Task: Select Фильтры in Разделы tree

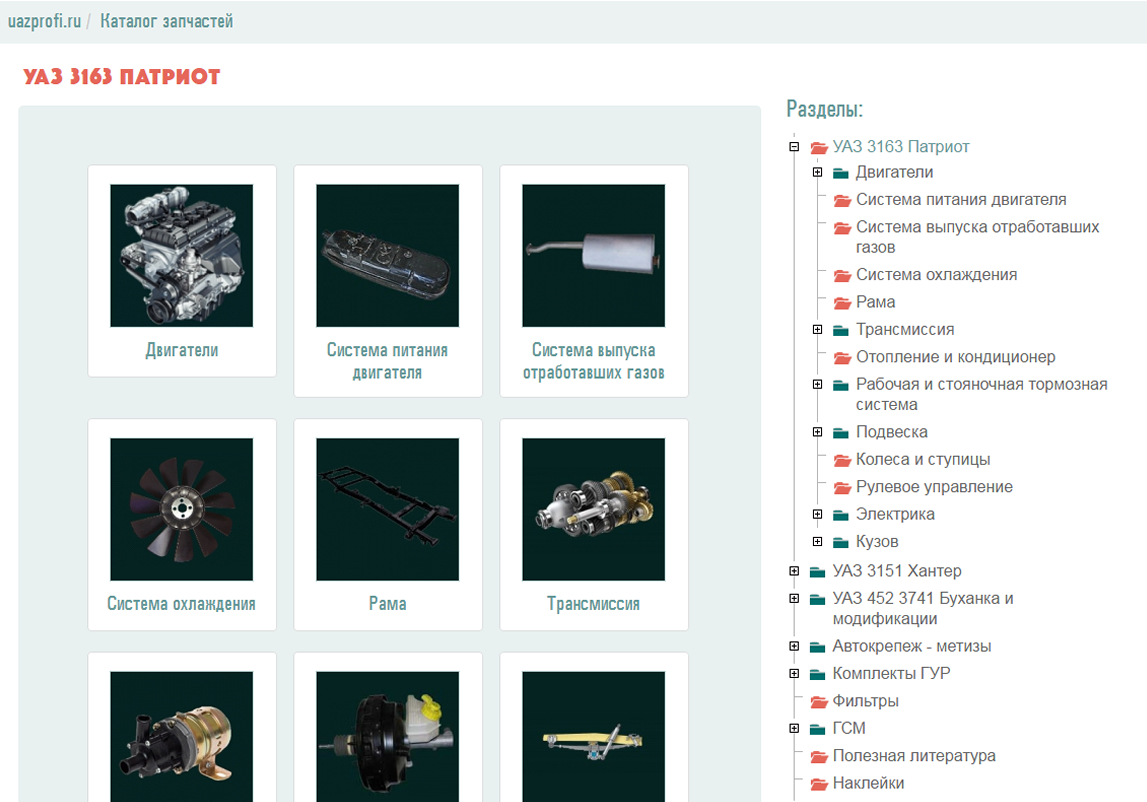Action: 865,701
